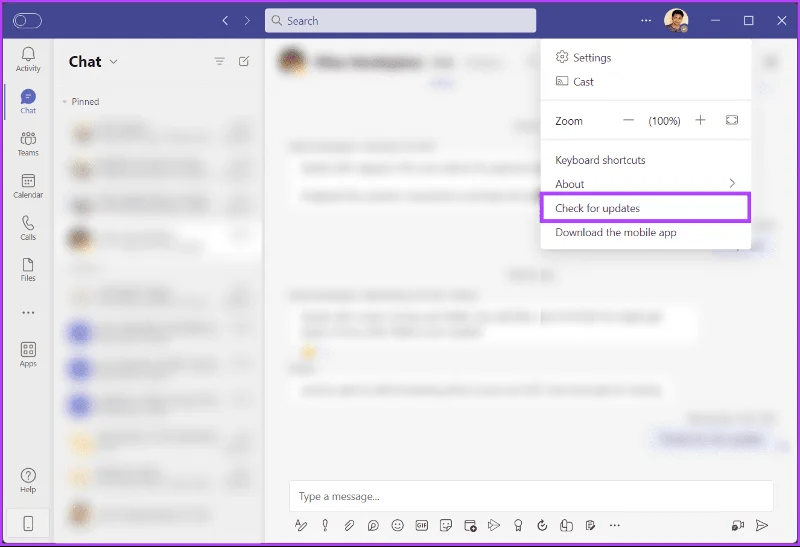This screenshot has width=800, height=547.
Task: Open Keyboard shortcuts
Action: (645, 160)
